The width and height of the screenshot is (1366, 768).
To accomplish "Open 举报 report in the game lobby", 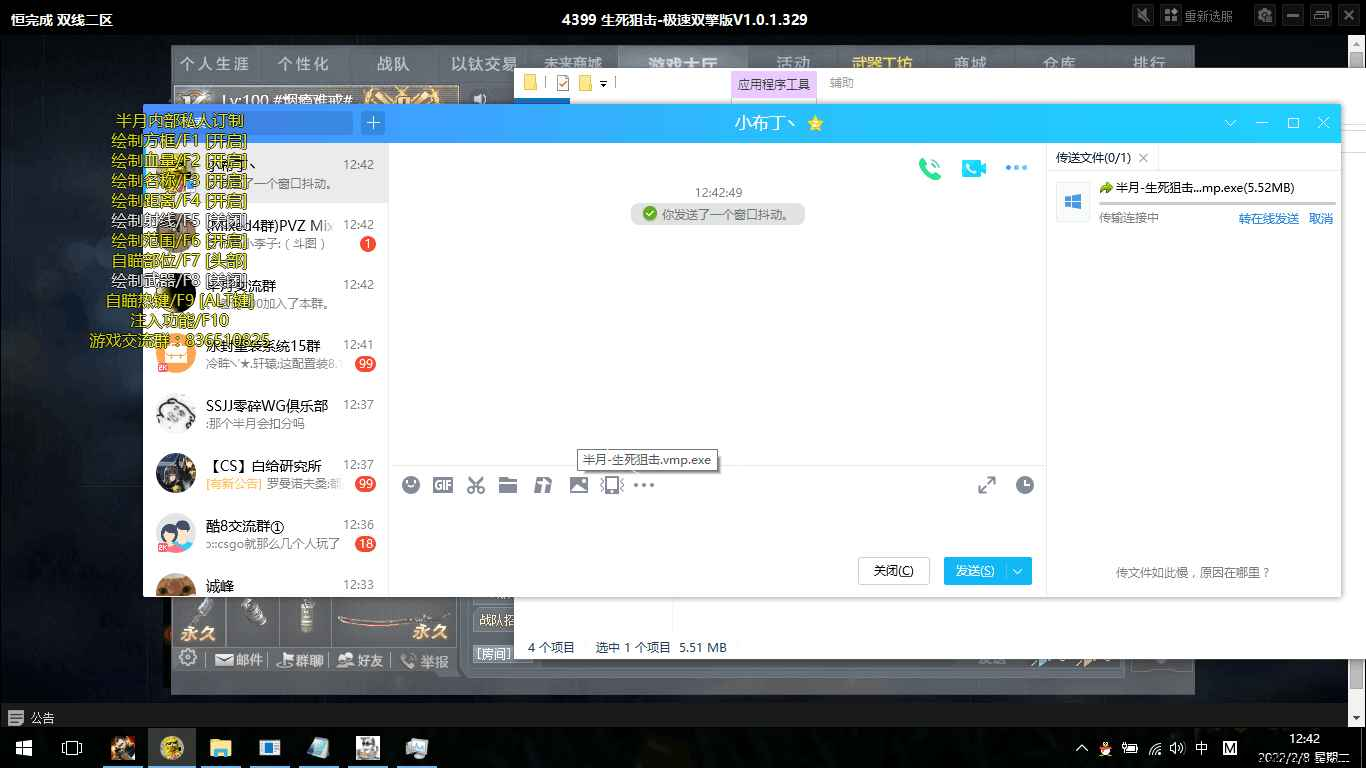I will point(424,660).
